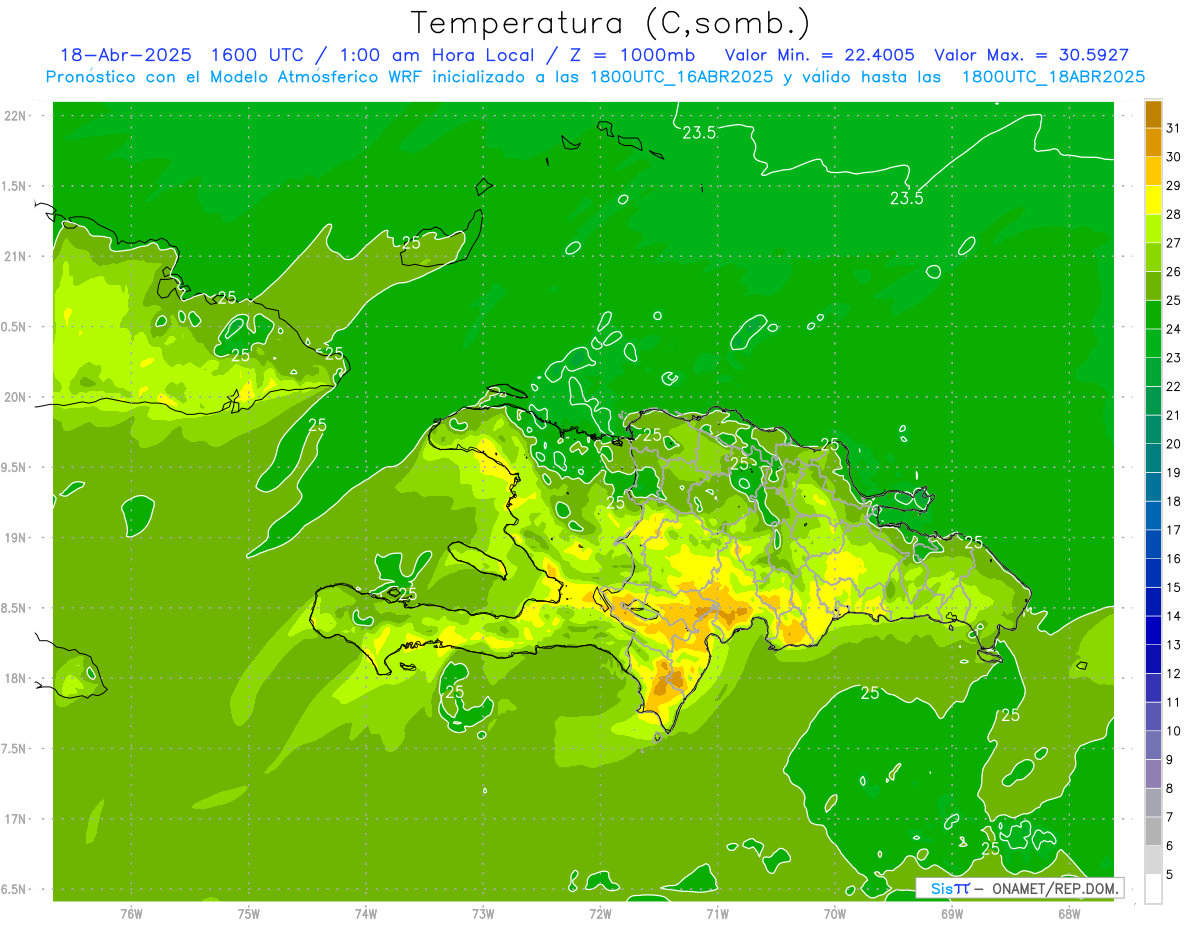The height and width of the screenshot is (927, 1200).
Task: Click lime swatch between 26 and 27
Action: click(1153, 257)
